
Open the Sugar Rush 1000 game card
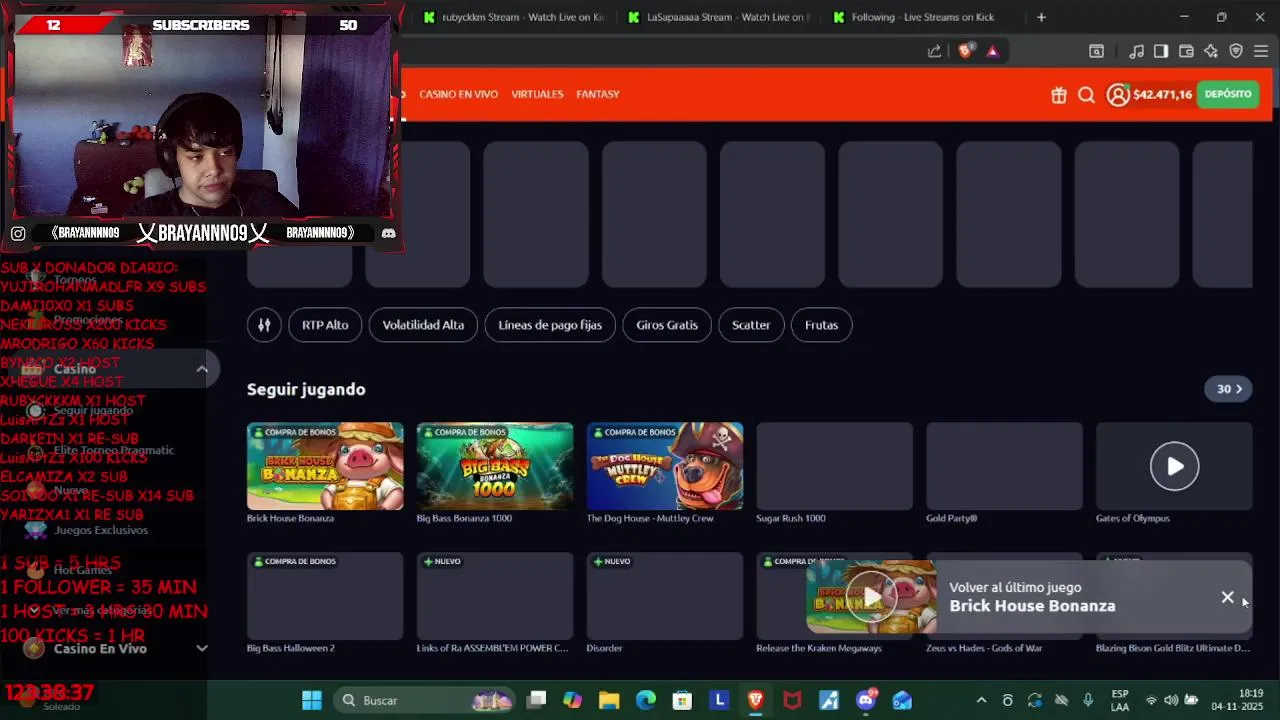835,466
